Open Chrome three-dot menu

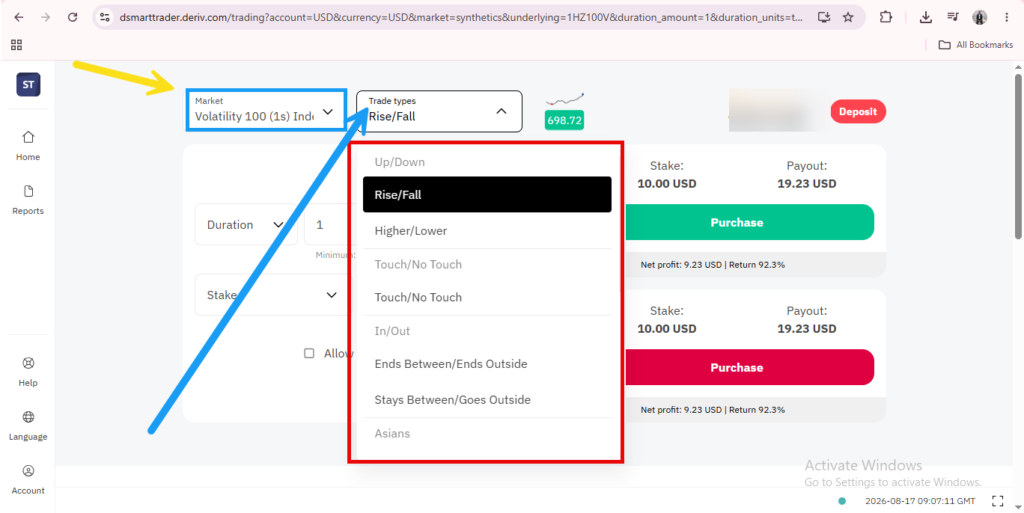click(x=1006, y=18)
